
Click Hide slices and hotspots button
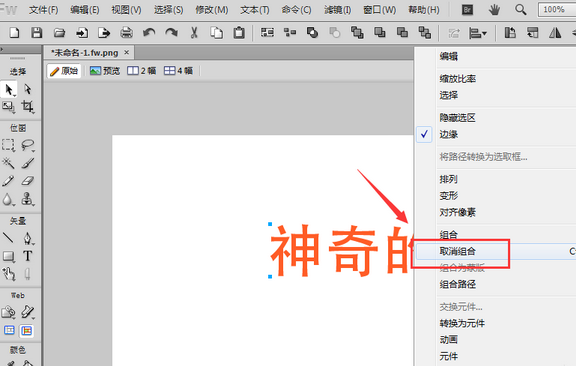point(9,330)
